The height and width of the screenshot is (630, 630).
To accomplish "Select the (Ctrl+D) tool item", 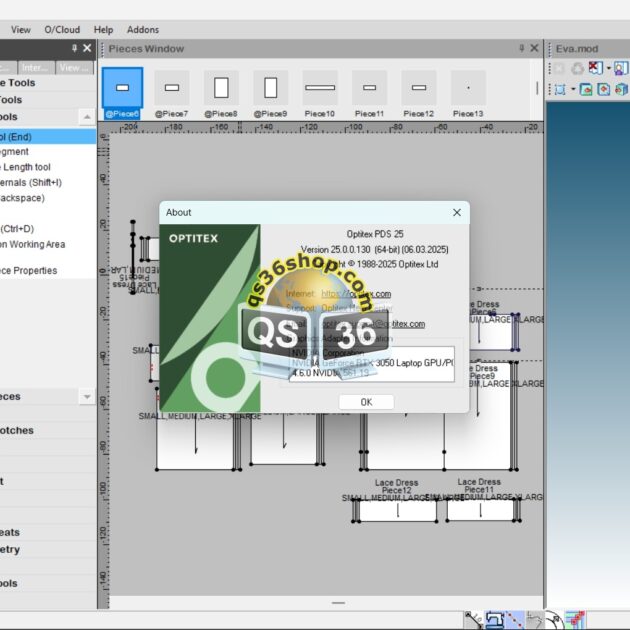I will tap(48, 229).
